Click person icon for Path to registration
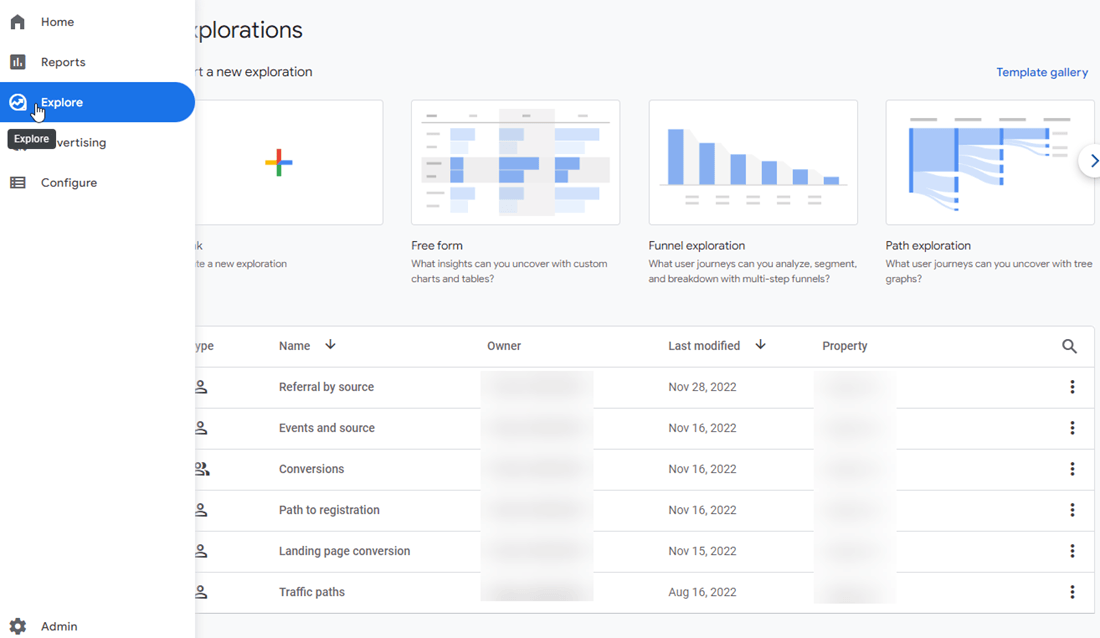This screenshot has width=1100, height=638. click(x=201, y=510)
